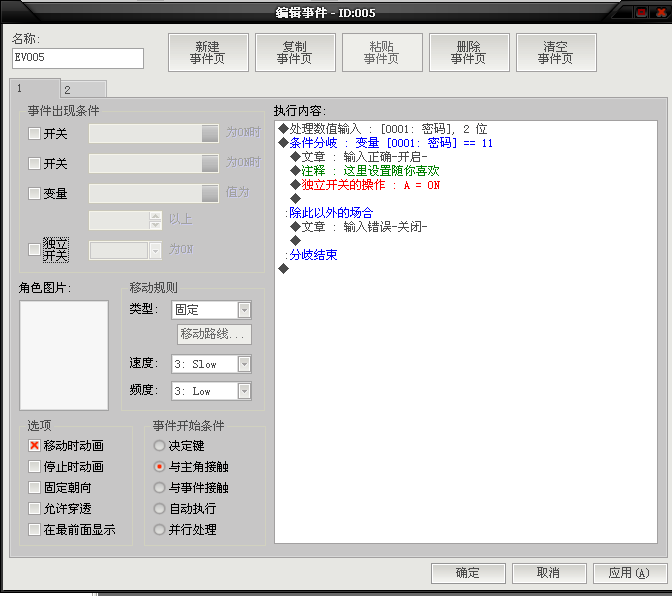Image resolution: width=672 pixels, height=596 pixels.
Task: Select the 与主角接触 trigger radio button
Action: (x=159, y=467)
